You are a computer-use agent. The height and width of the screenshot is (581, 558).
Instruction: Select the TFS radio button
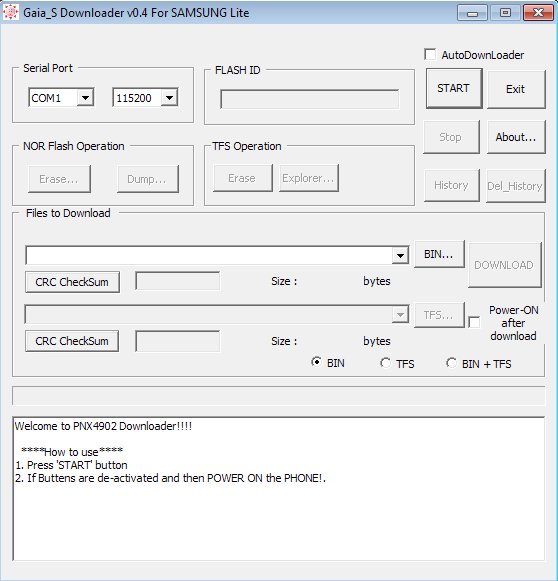(x=385, y=363)
